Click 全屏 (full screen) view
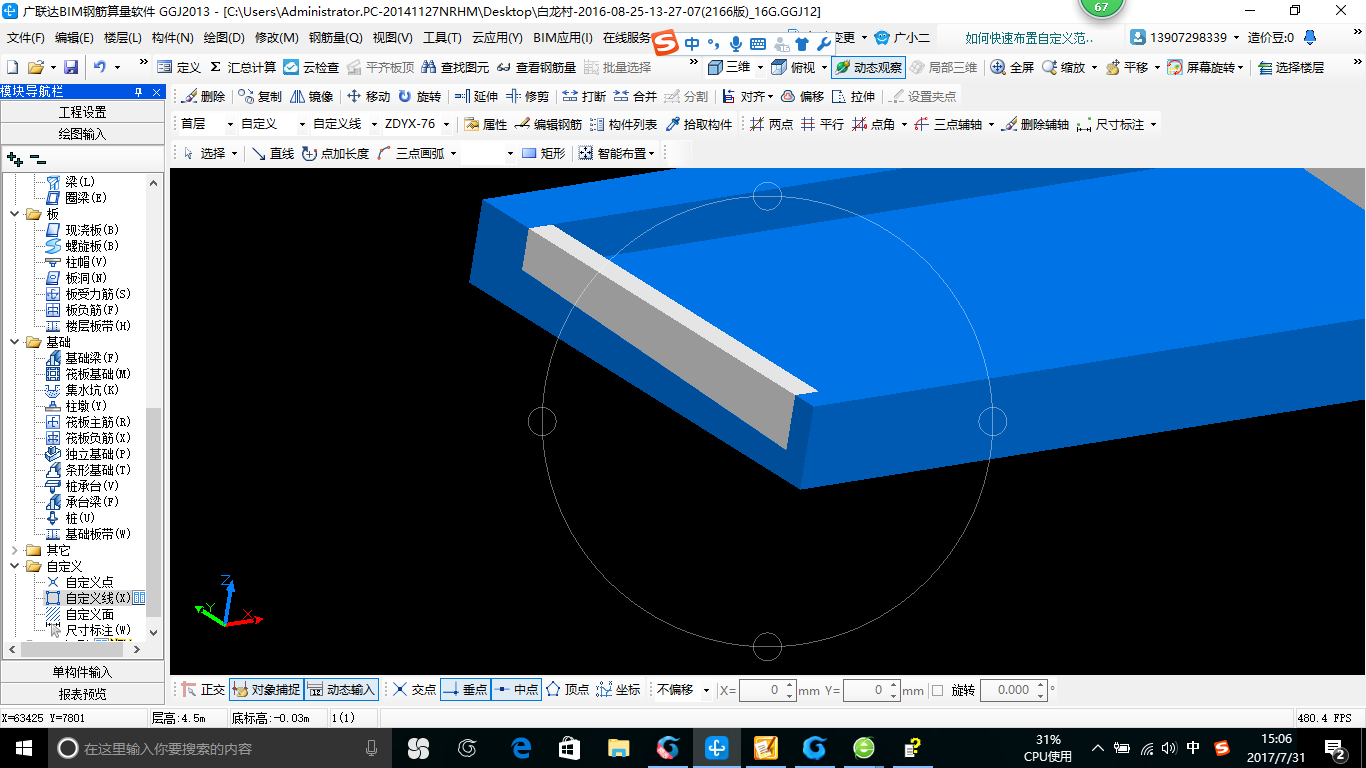This screenshot has height=768, width=1366. 1012,67
